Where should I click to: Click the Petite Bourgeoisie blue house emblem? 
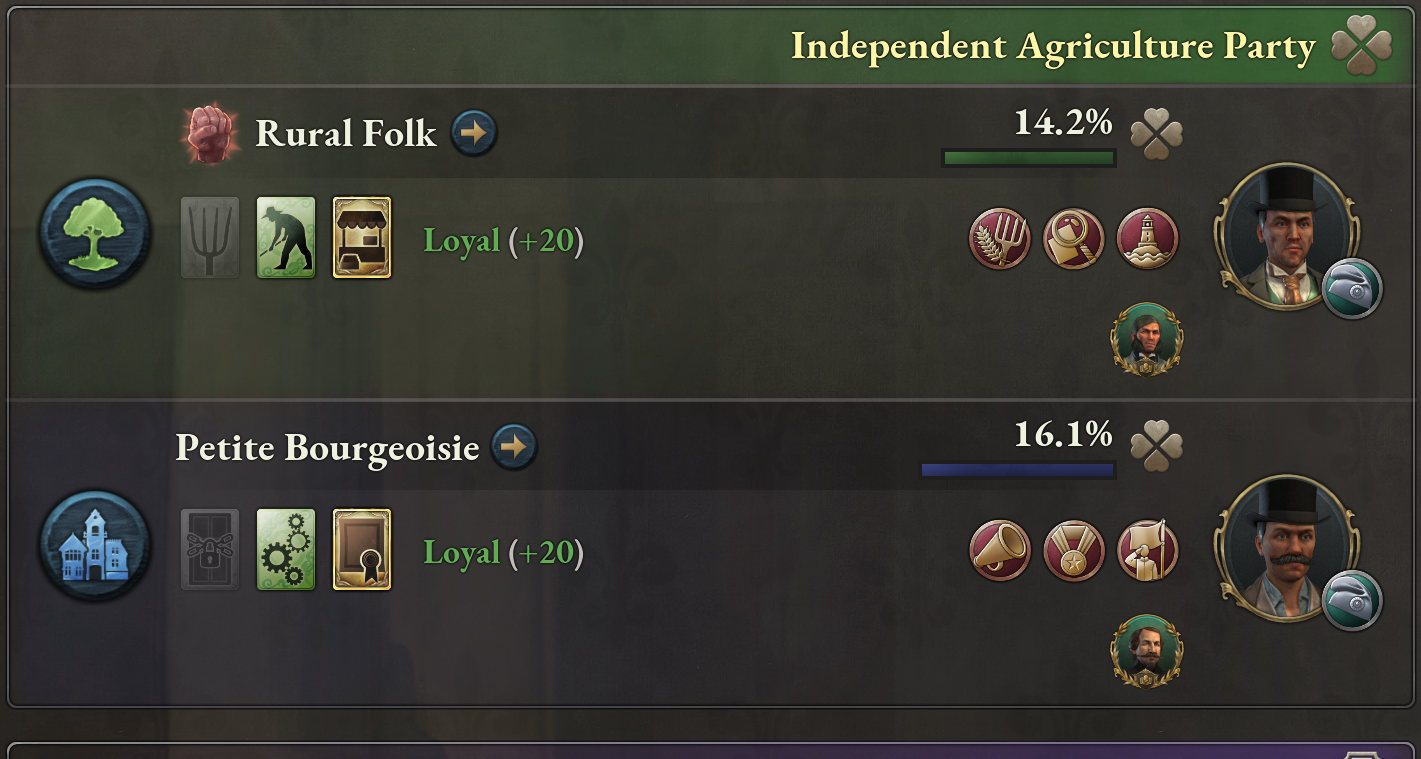tap(95, 546)
